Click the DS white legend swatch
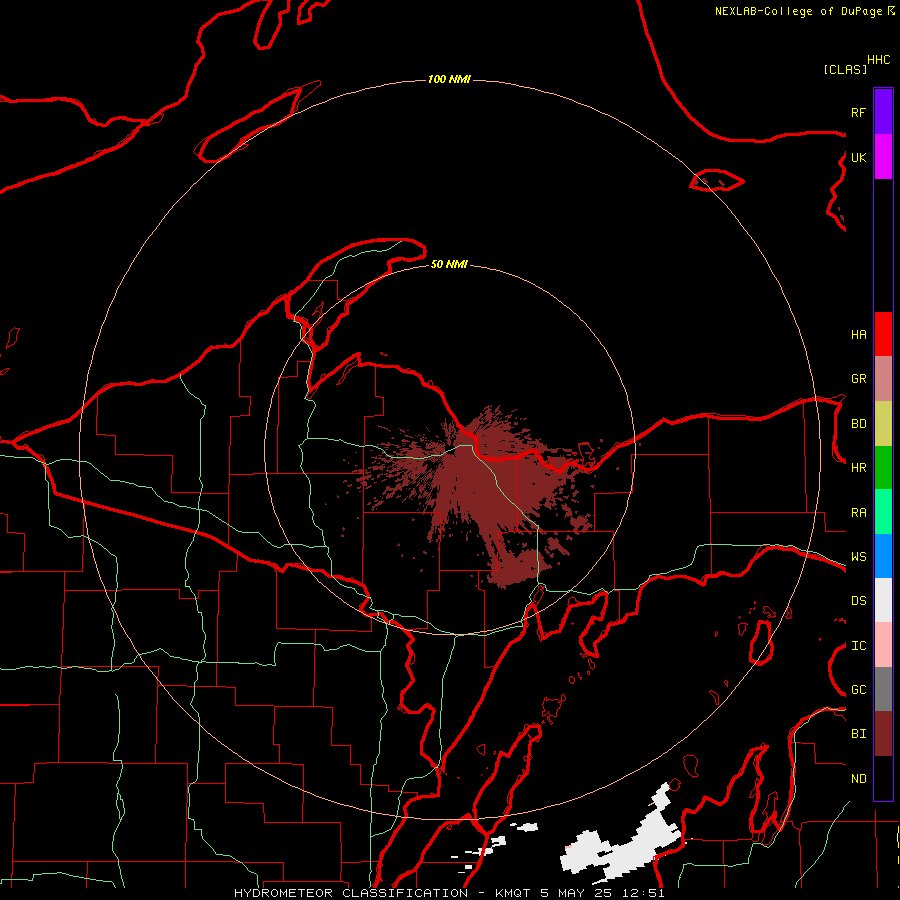Viewport: 900px width, 900px height. point(883,600)
